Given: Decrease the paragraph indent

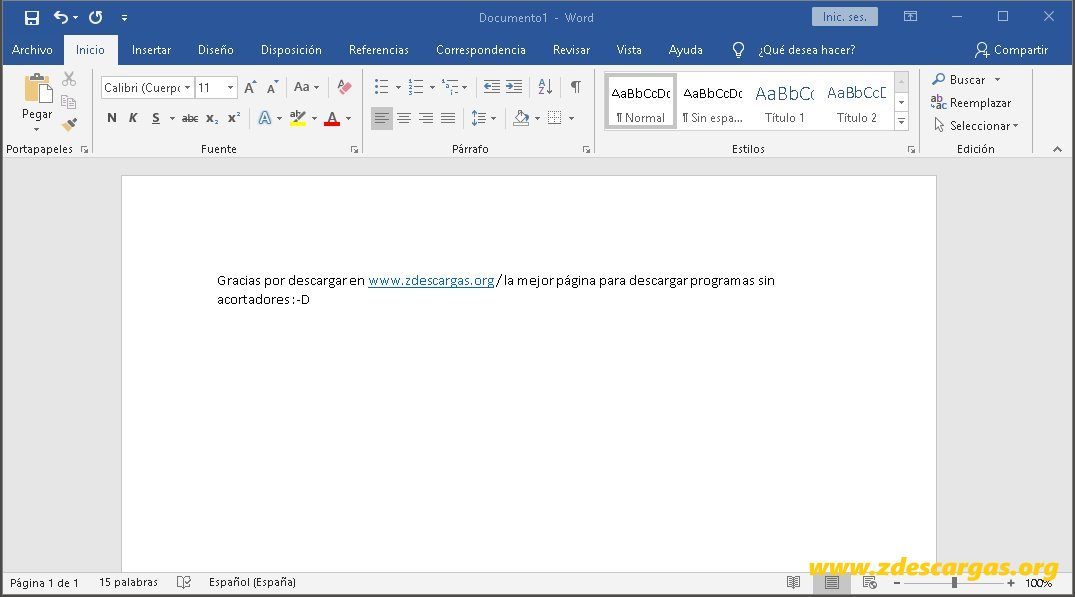Looking at the screenshot, I should pos(492,86).
